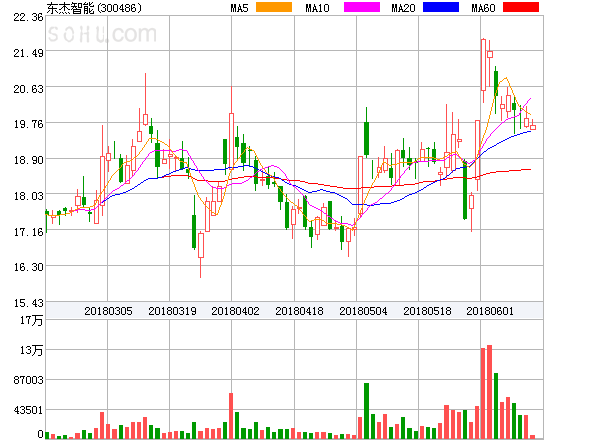Click the 22.36 price axis label

click(x=28, y=17)
